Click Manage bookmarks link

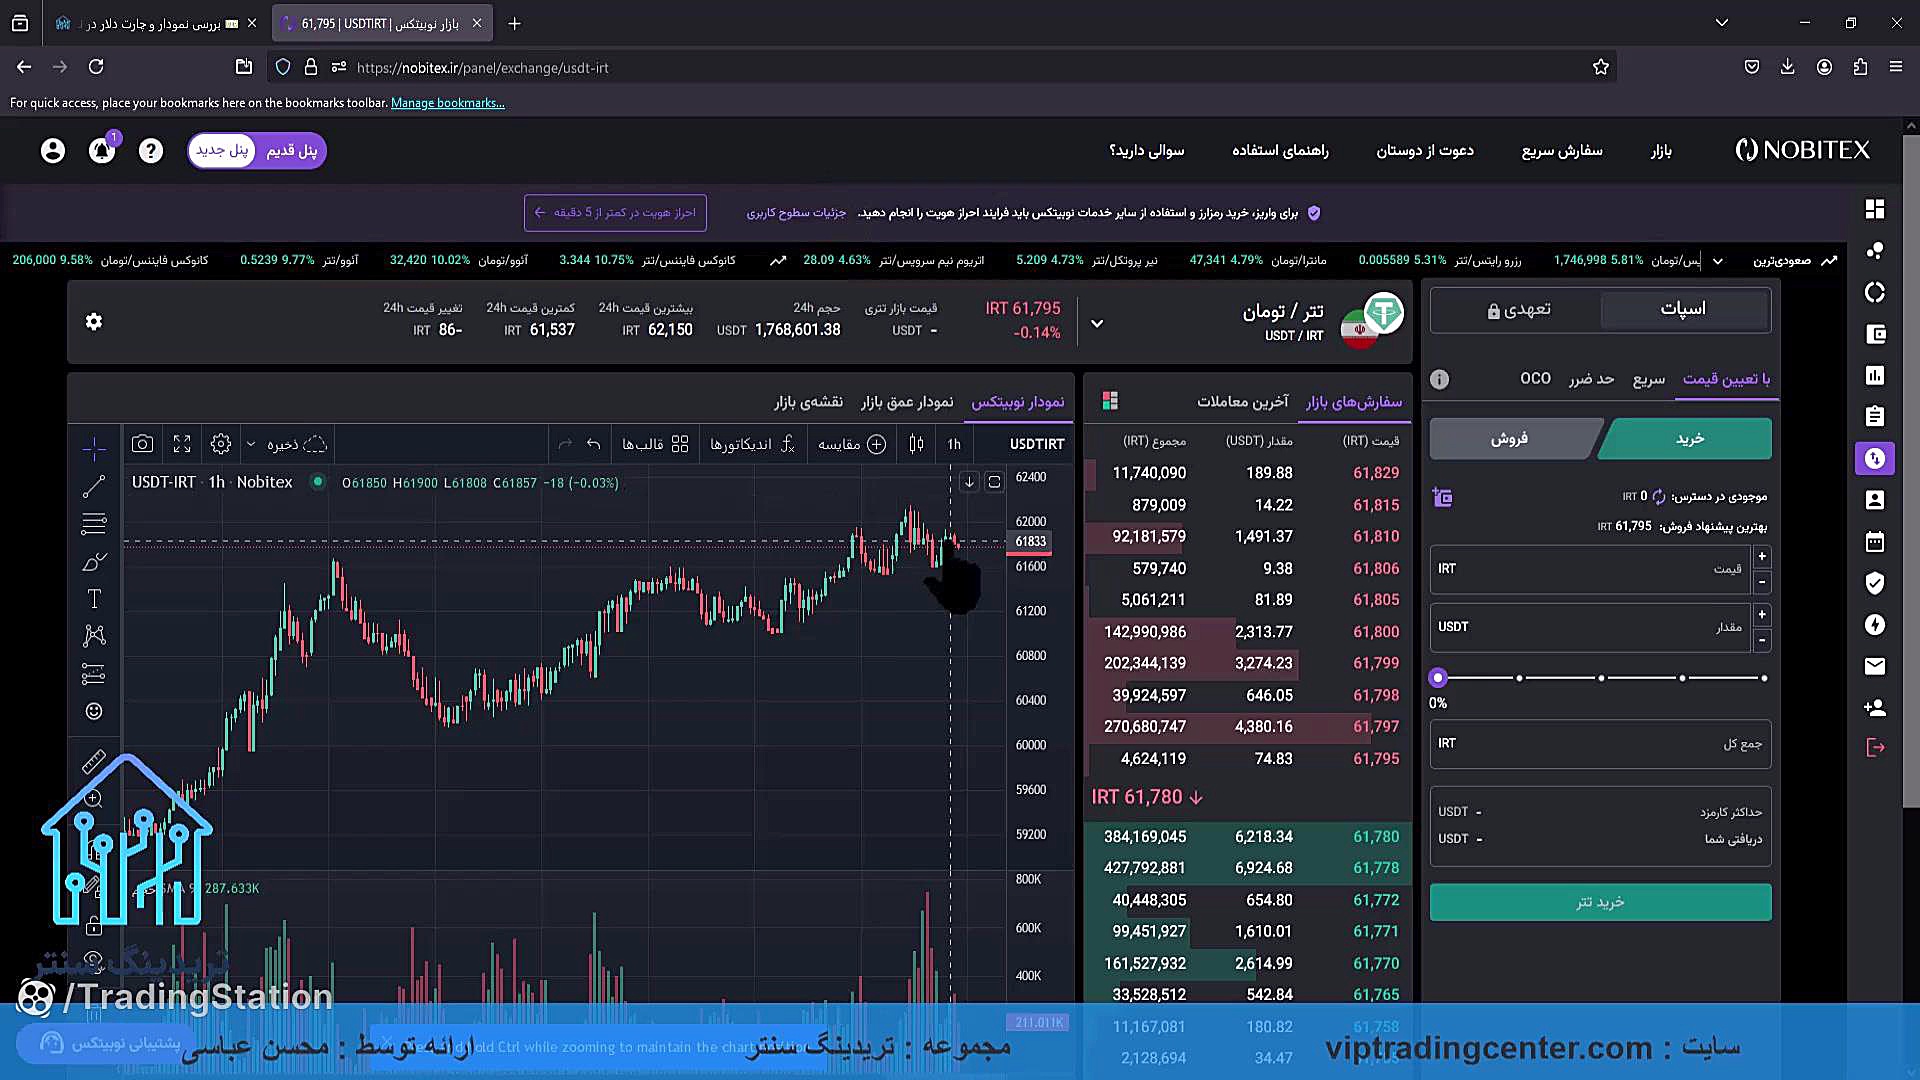pos(447,103)
